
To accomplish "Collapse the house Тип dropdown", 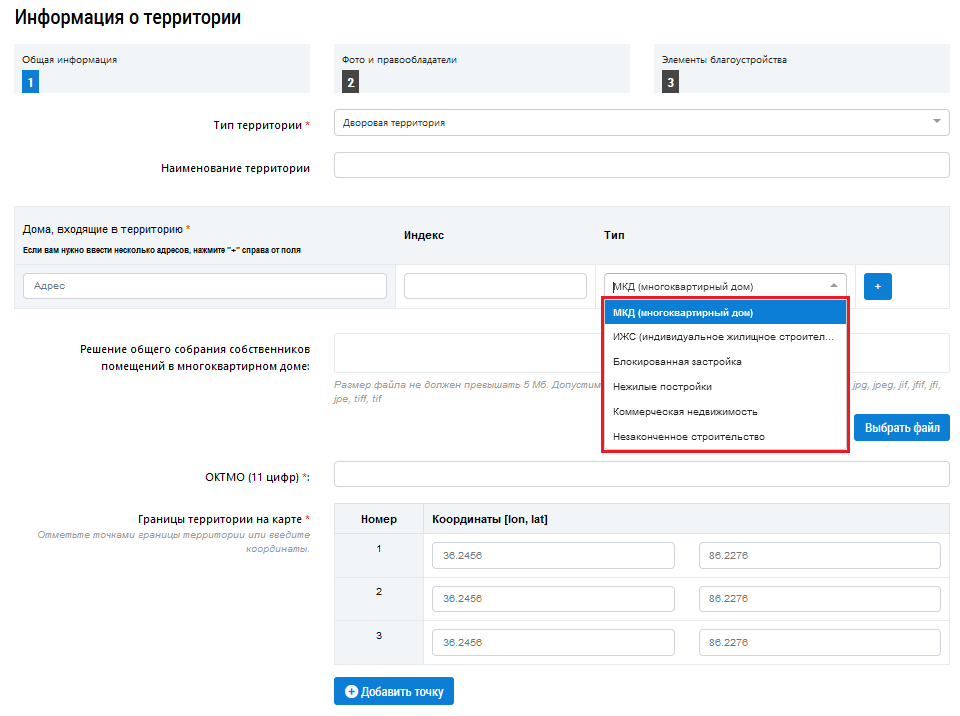I will (725, 286).
